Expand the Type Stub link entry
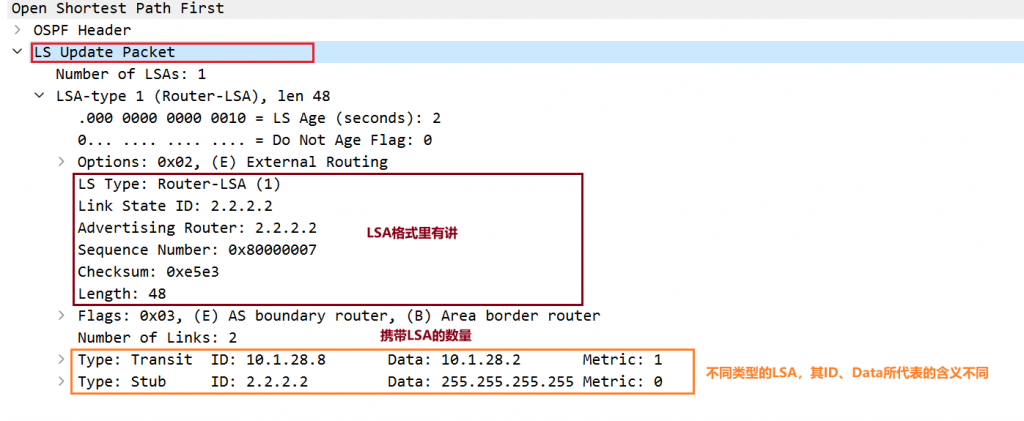This screenshot has width=1024, height=421. pos(62,382)
